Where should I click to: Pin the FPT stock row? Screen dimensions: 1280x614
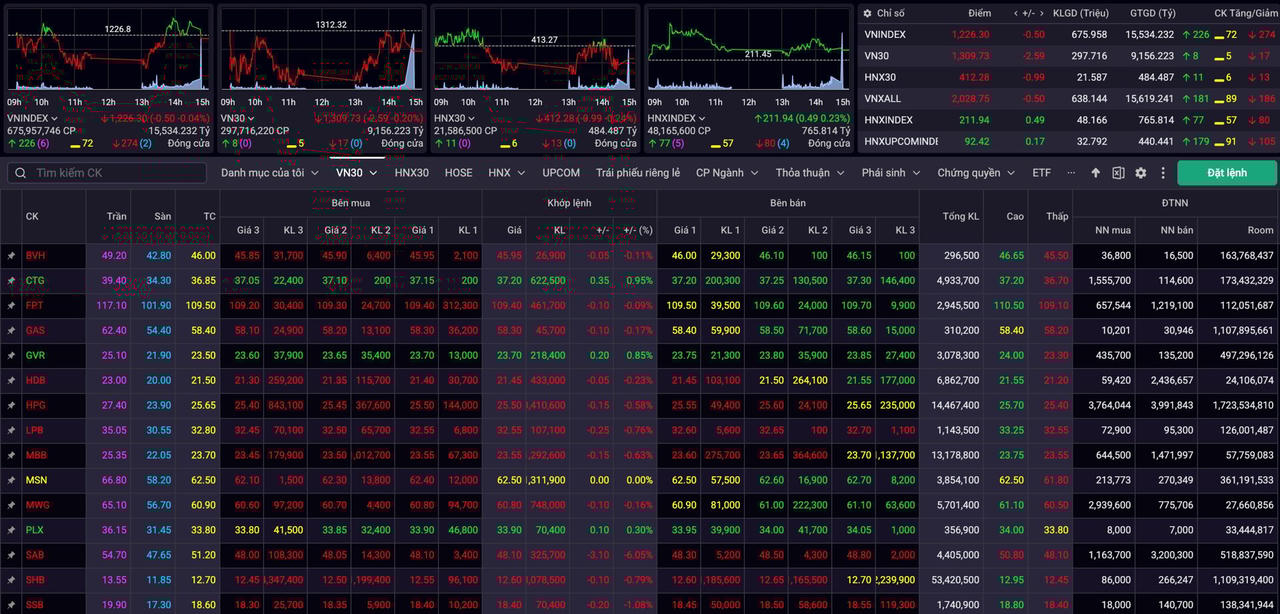[x=11, y=306]
